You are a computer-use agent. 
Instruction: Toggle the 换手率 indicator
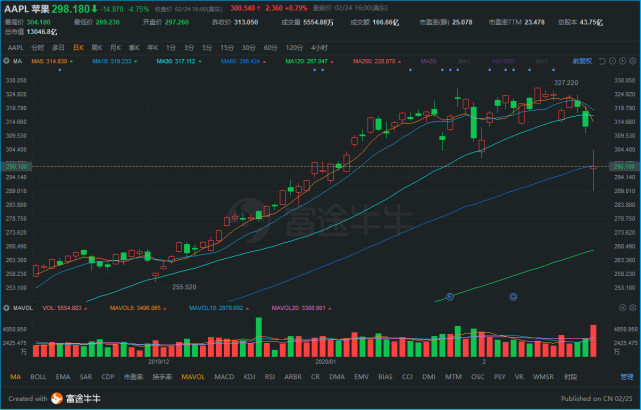click(162, 377)
